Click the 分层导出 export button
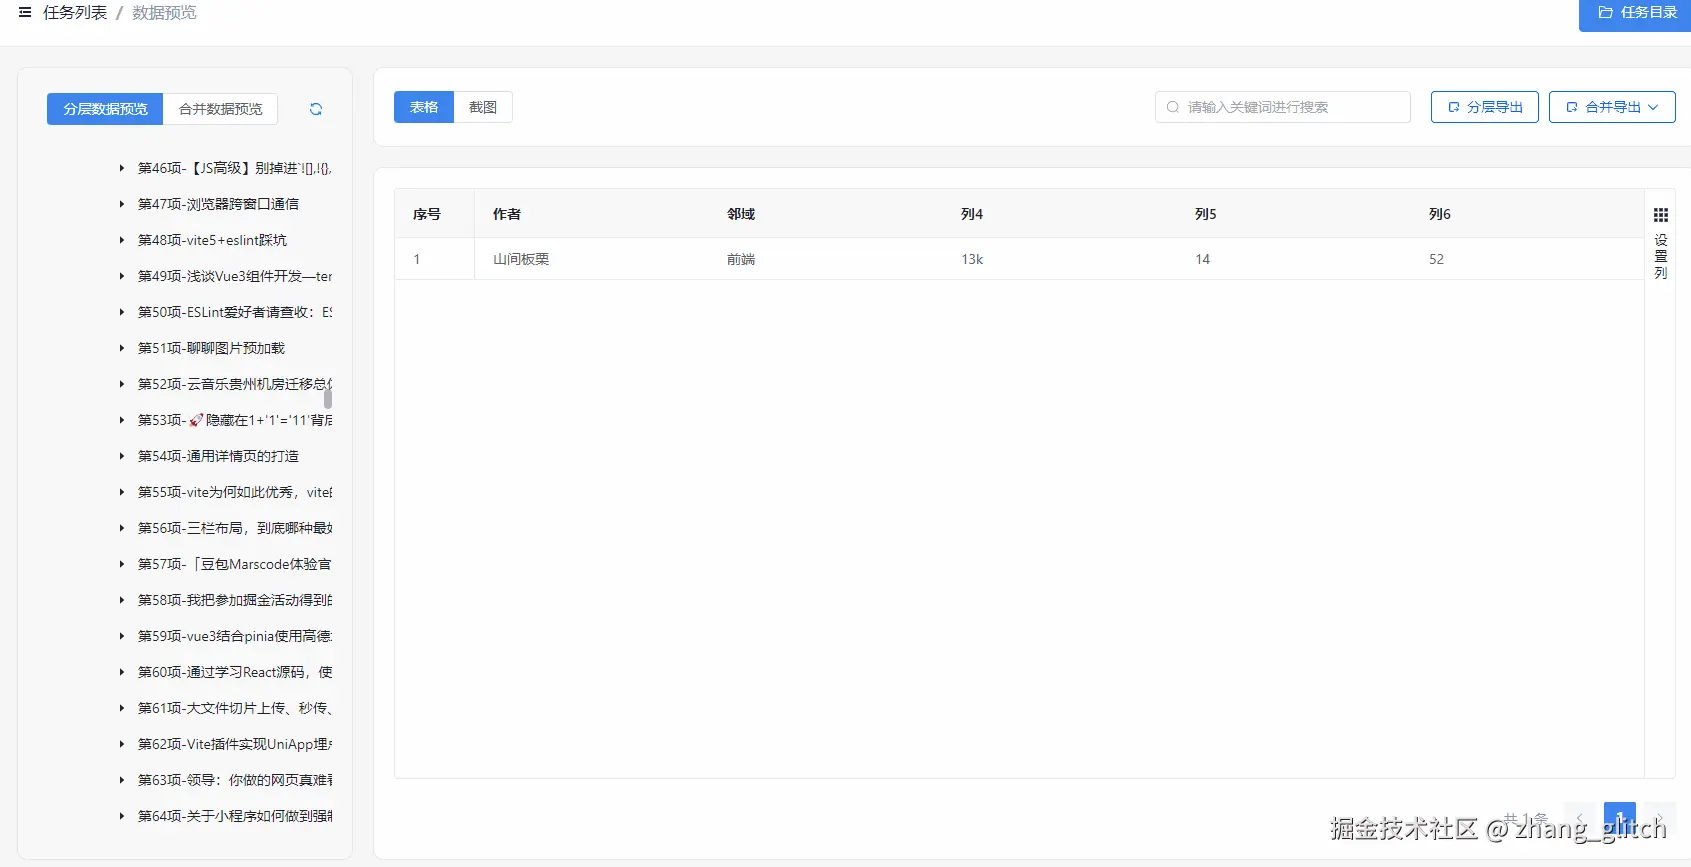The image size is (1691, 867). click(1485, 107)
